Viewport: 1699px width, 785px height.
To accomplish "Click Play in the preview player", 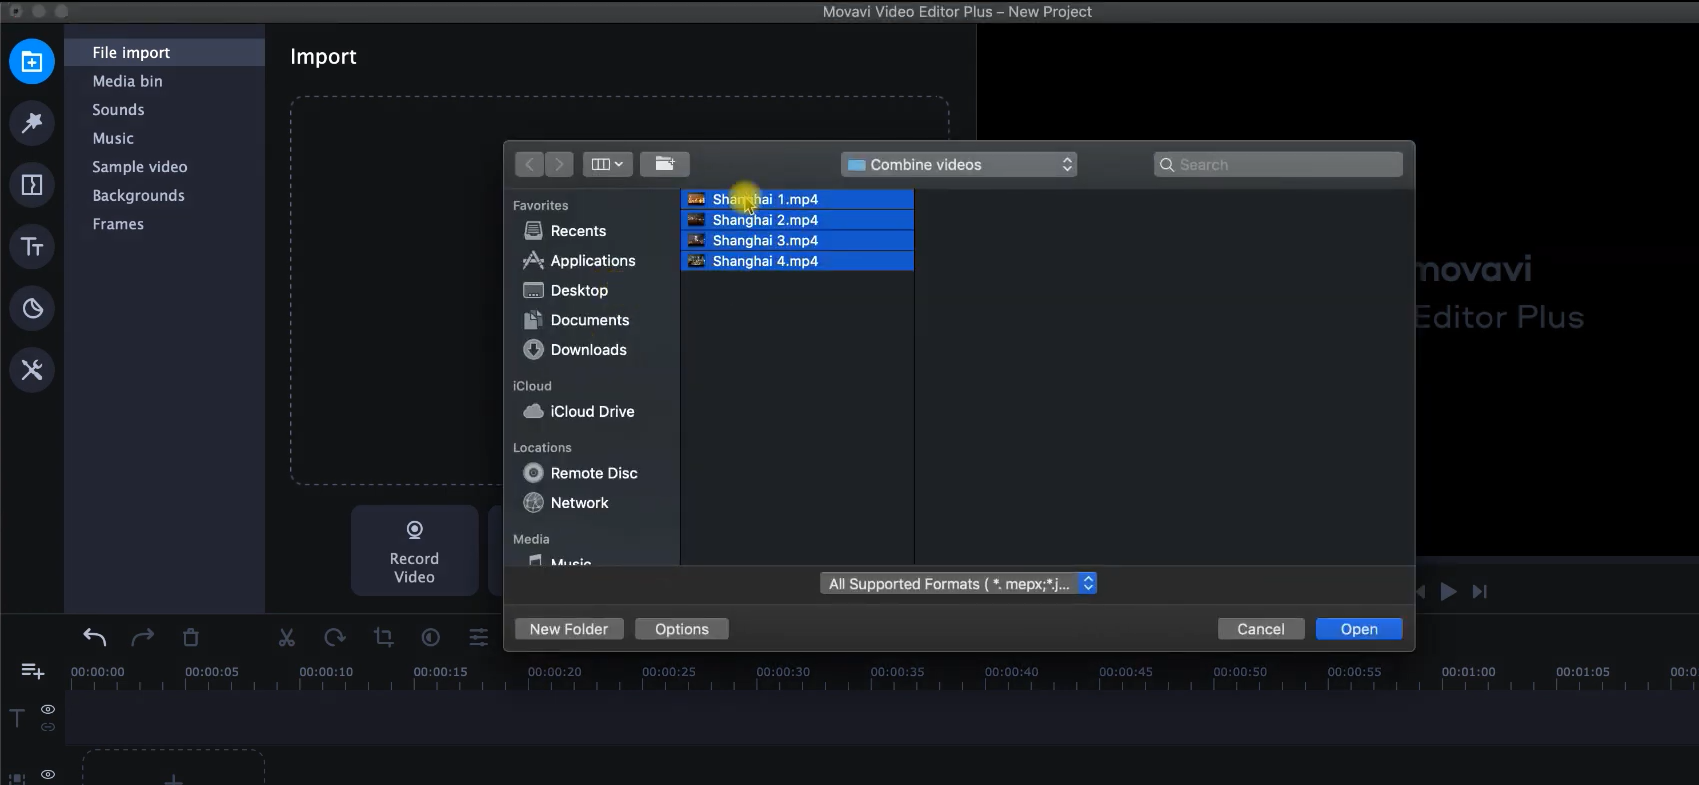I will (x=1448, y=592).
